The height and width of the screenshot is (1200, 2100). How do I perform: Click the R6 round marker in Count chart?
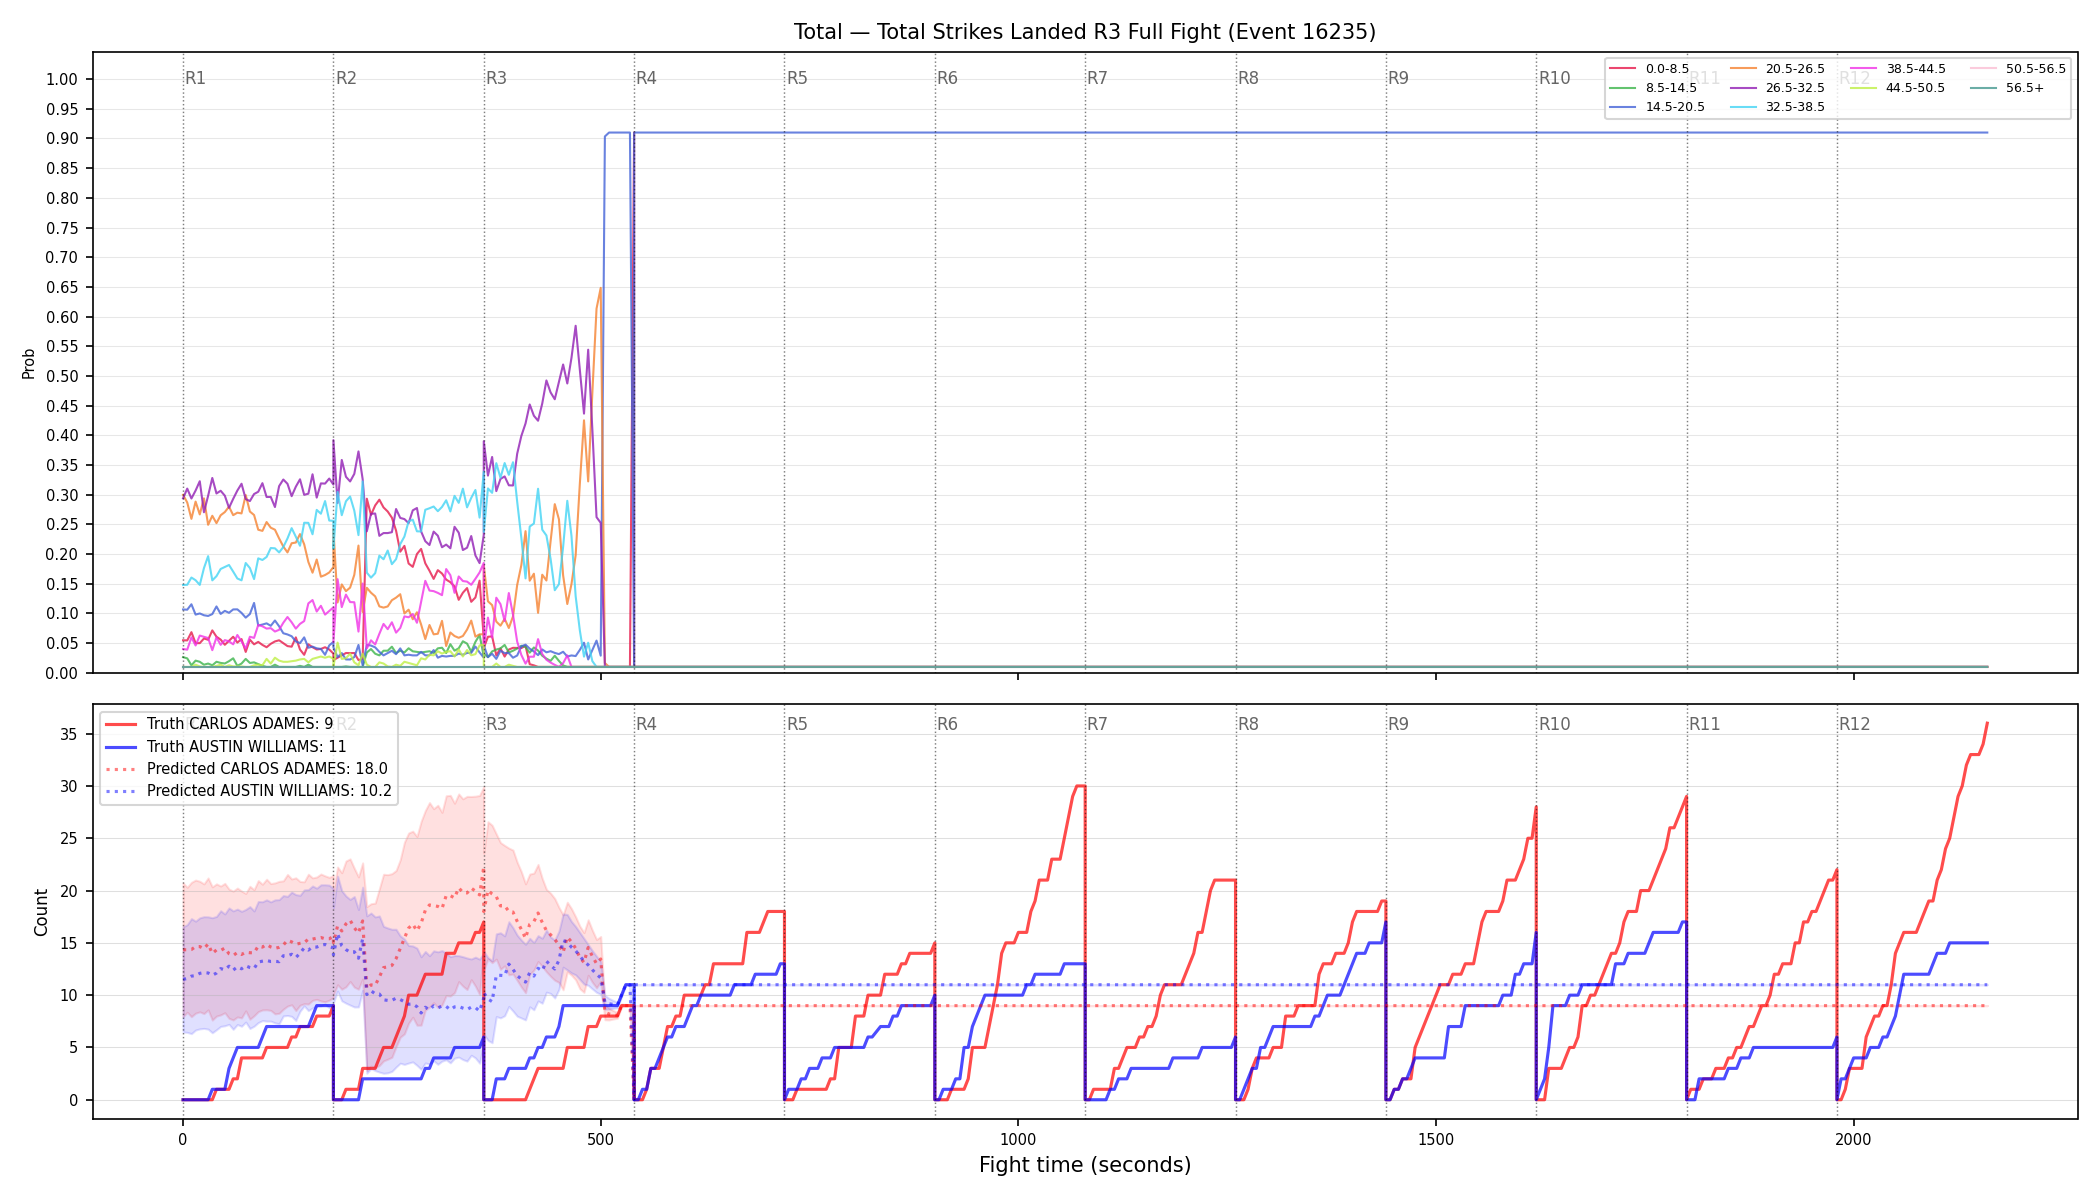[947, 724]
